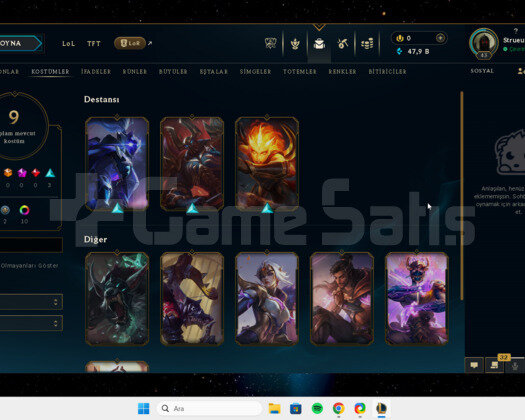Open File Explorer from taskbar
Viewport: 525px width, 420px height.
(x=274, y=408)
